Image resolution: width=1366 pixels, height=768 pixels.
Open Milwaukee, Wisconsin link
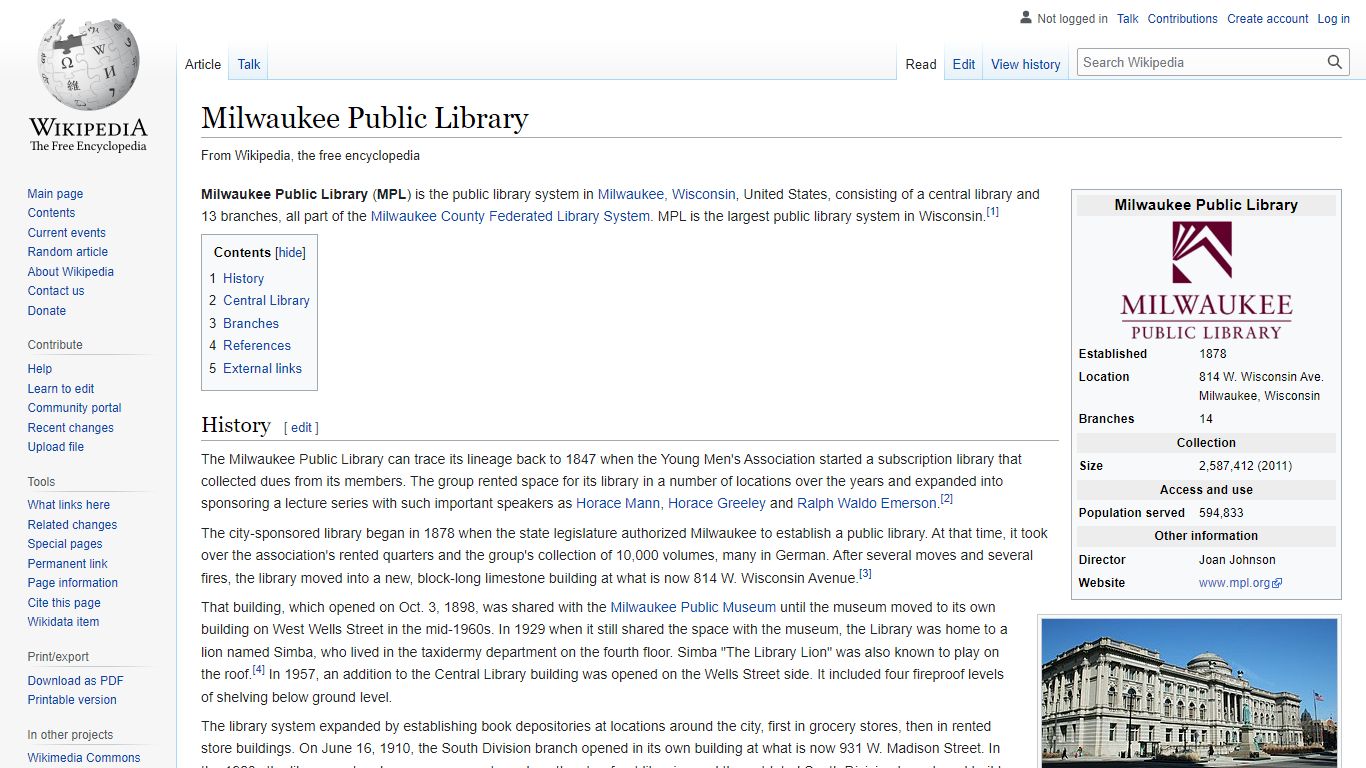(666, 194)
